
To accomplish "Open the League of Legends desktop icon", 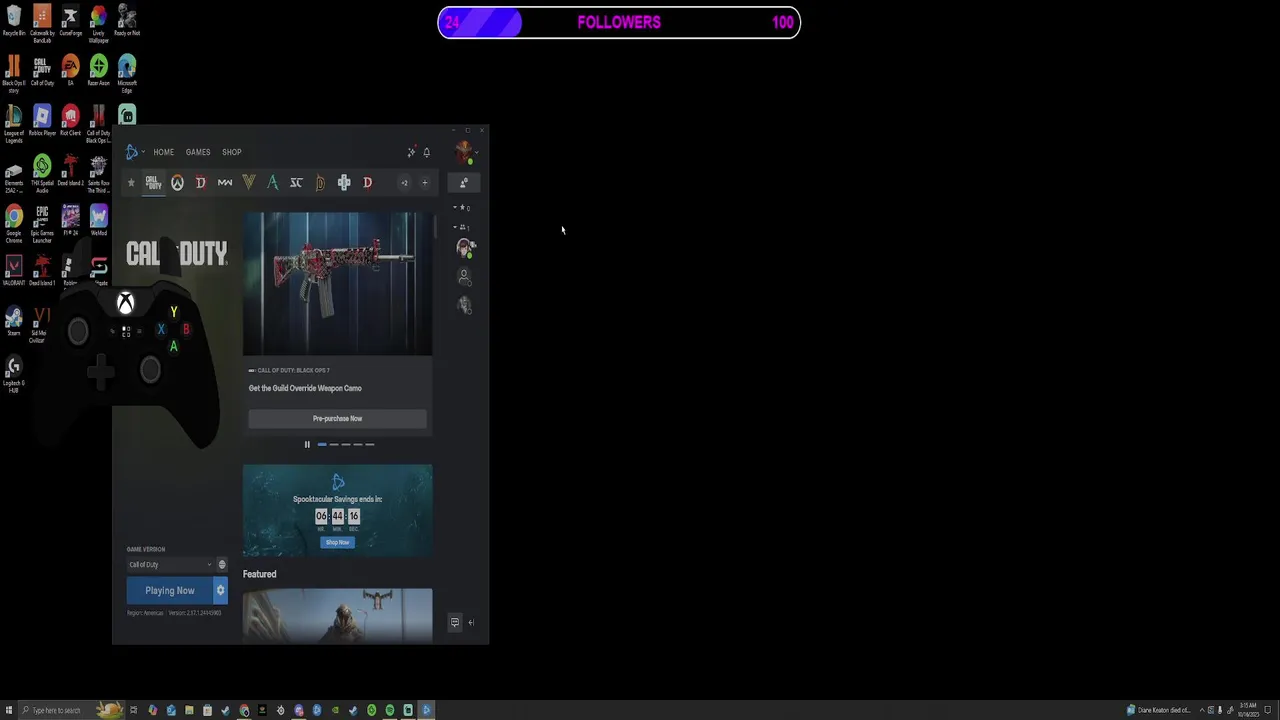I will pyautogui.click(x=14, y=124).
